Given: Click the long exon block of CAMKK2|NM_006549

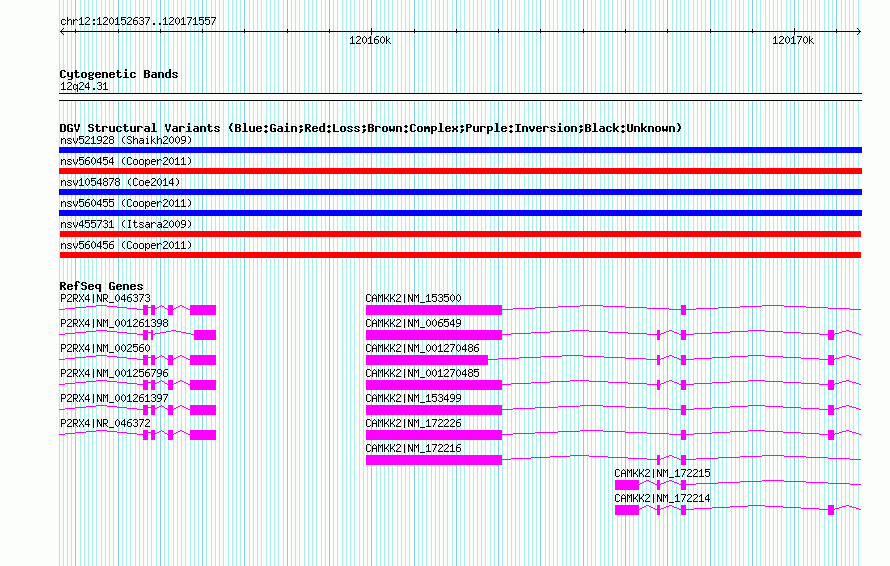Looking at the screenshot, I should [x=434, y=335].
